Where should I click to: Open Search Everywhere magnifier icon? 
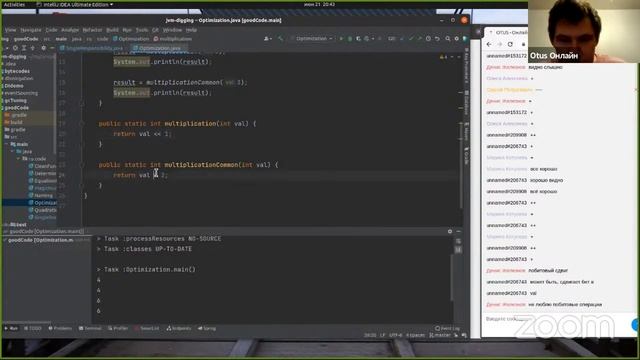coord(448,39)
